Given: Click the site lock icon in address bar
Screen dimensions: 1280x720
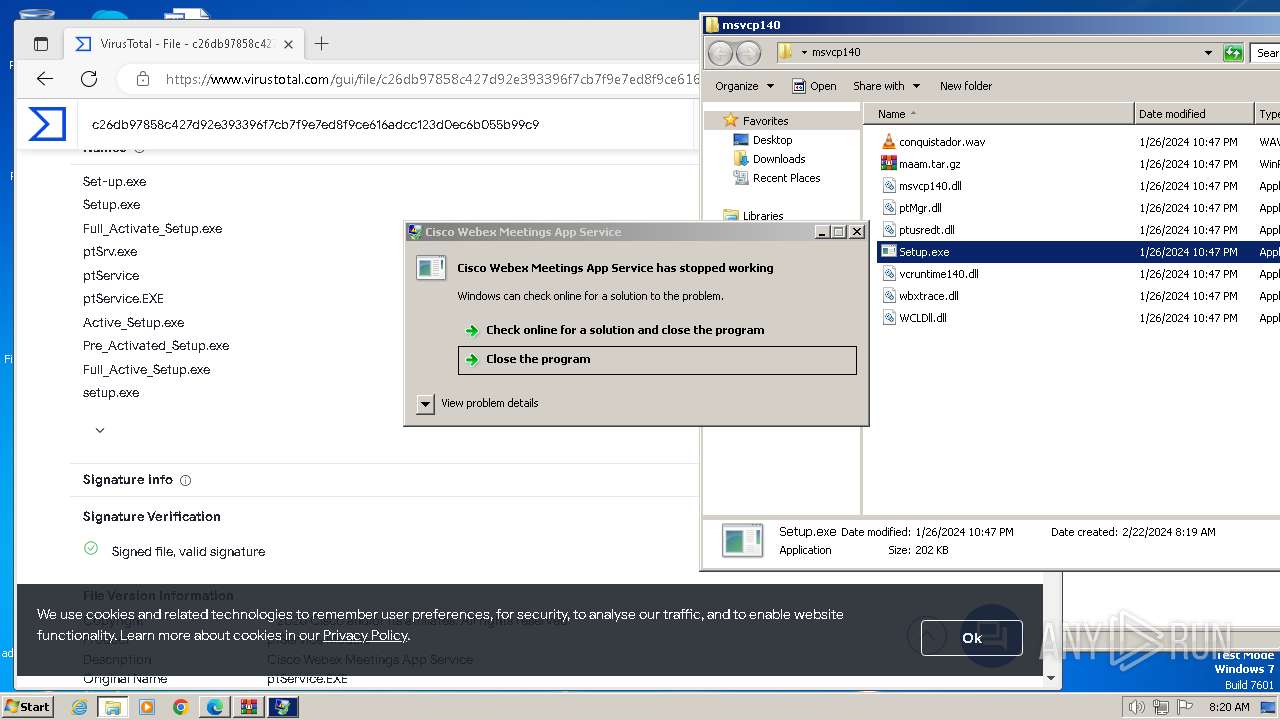Looking at the screenshot, I should pyautogui.click(x=143, y=79).
